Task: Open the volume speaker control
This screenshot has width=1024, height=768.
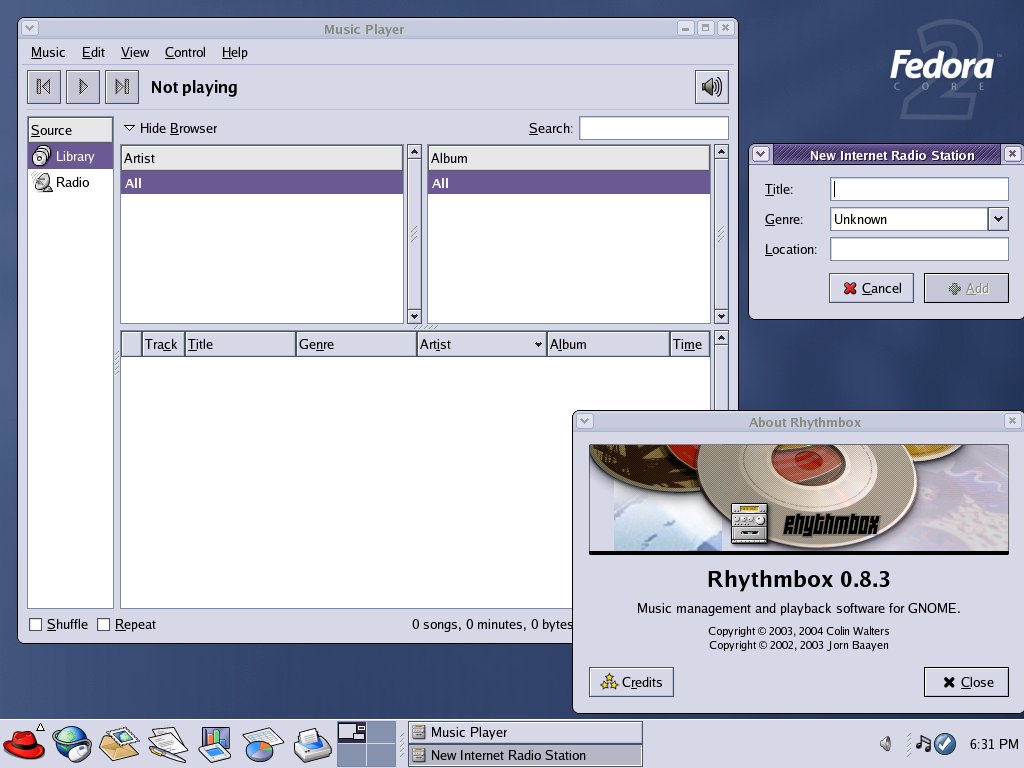Action: (x=711, y=87)
